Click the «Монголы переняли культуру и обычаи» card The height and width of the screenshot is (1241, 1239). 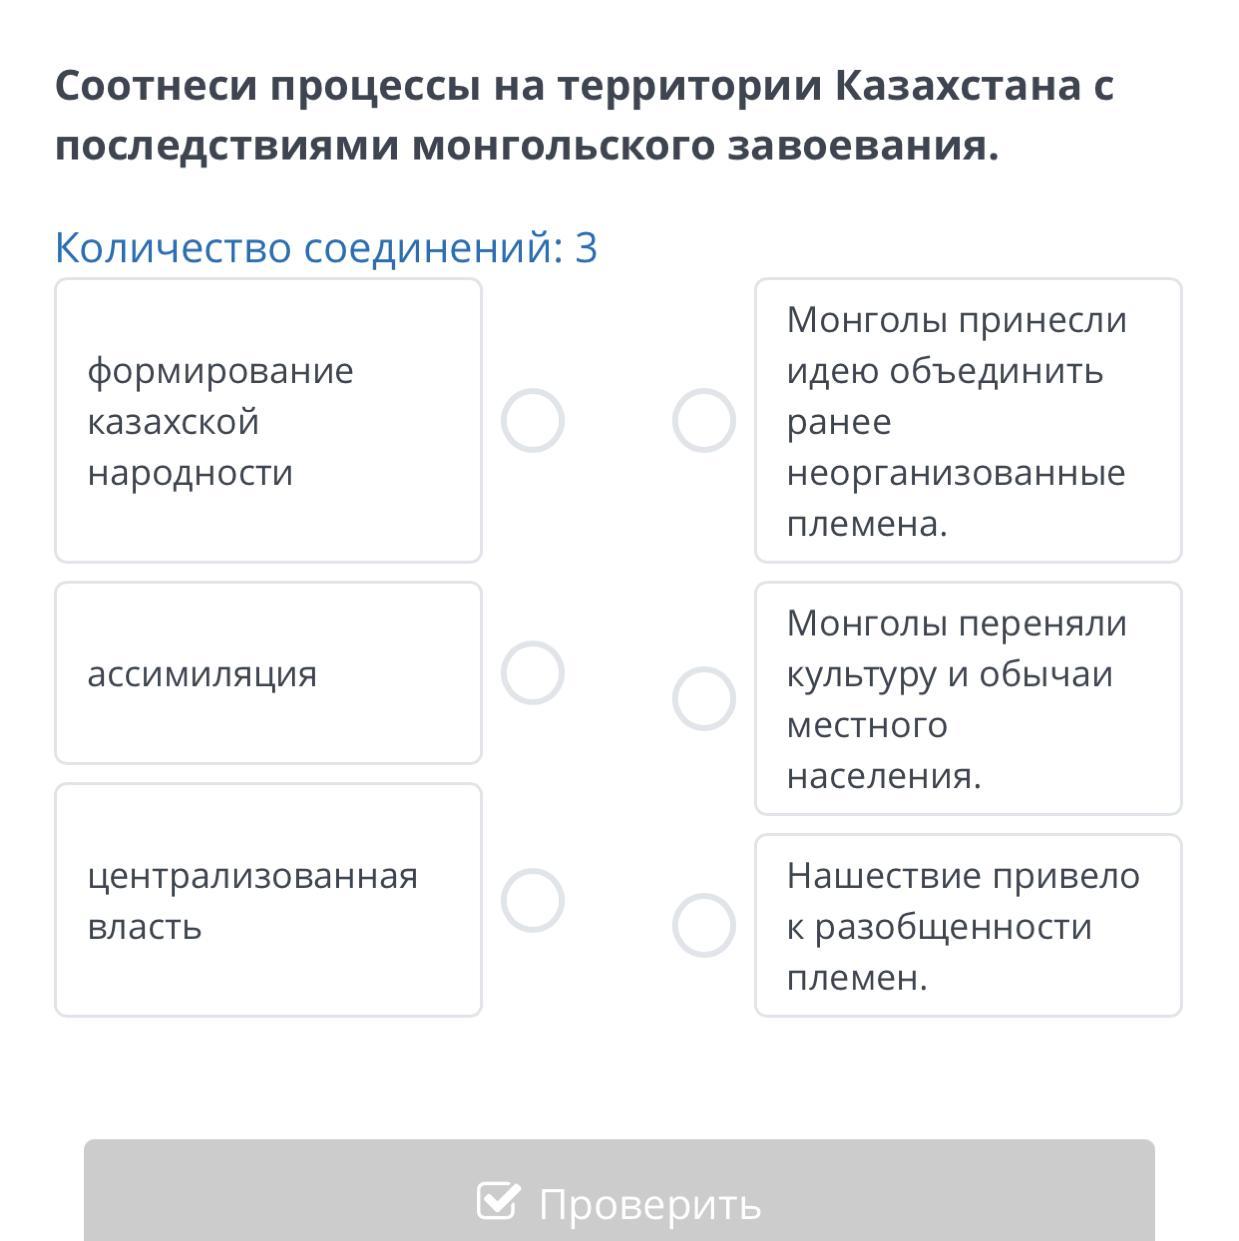[x=968, y=699]
